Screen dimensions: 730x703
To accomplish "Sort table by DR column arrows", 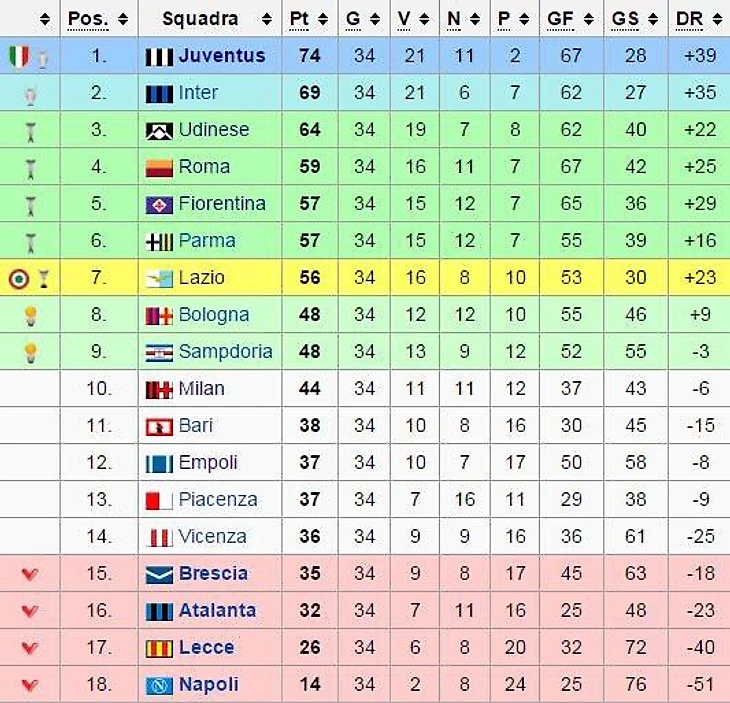I will coord(717,19).
